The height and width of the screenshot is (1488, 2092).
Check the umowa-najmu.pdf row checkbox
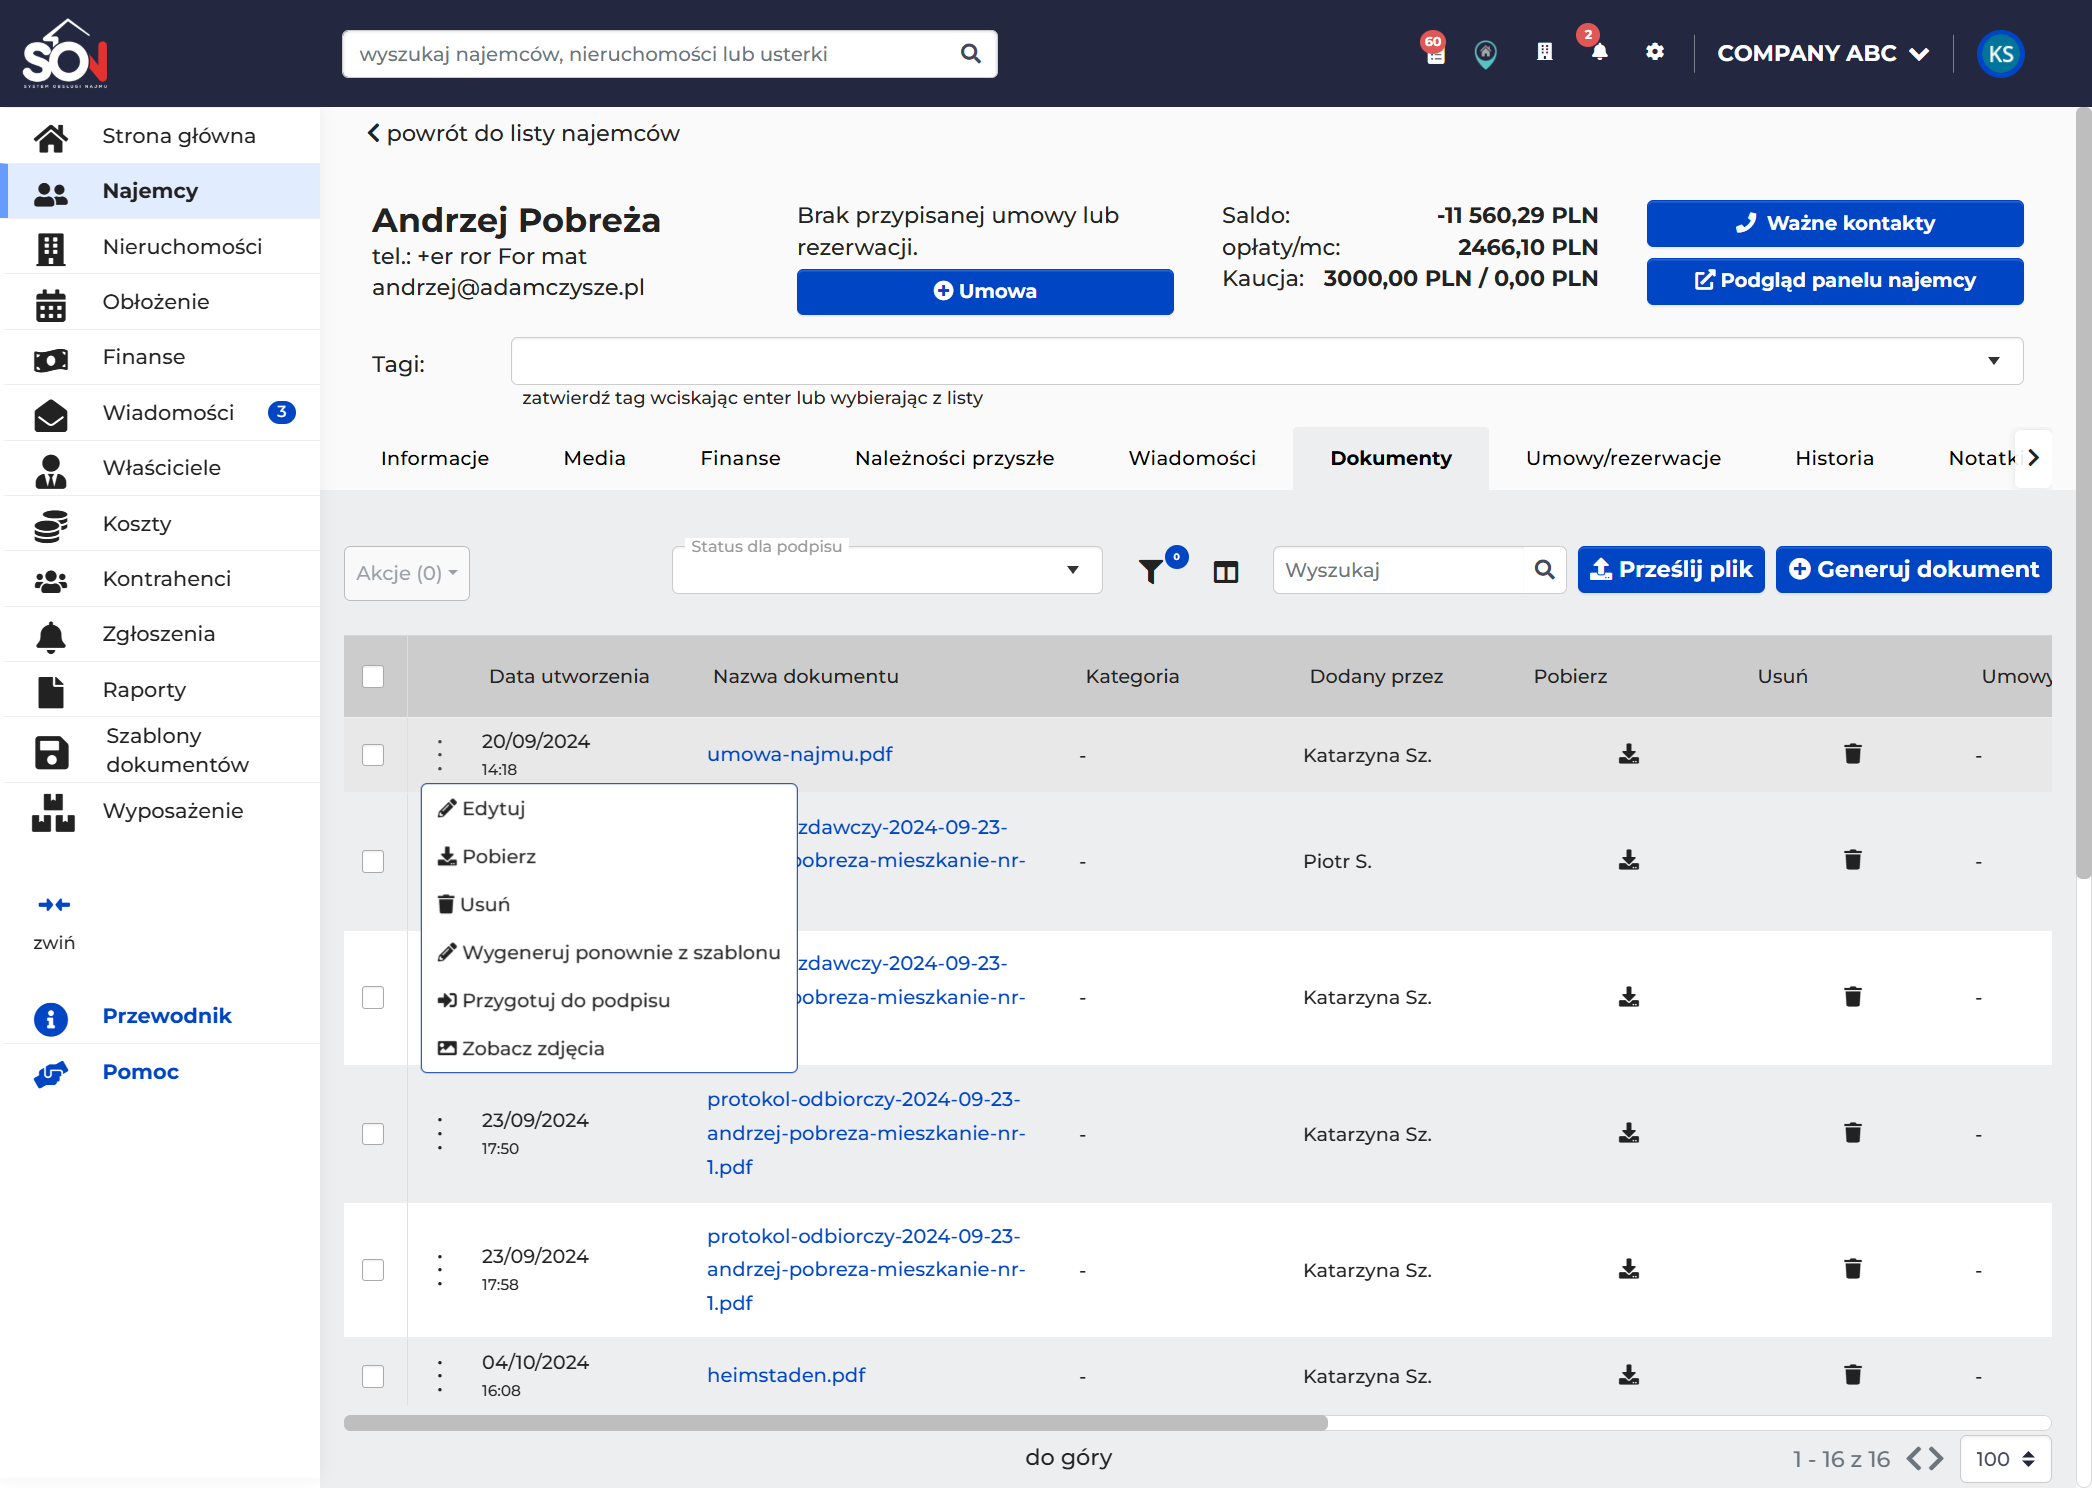(373, 755)
